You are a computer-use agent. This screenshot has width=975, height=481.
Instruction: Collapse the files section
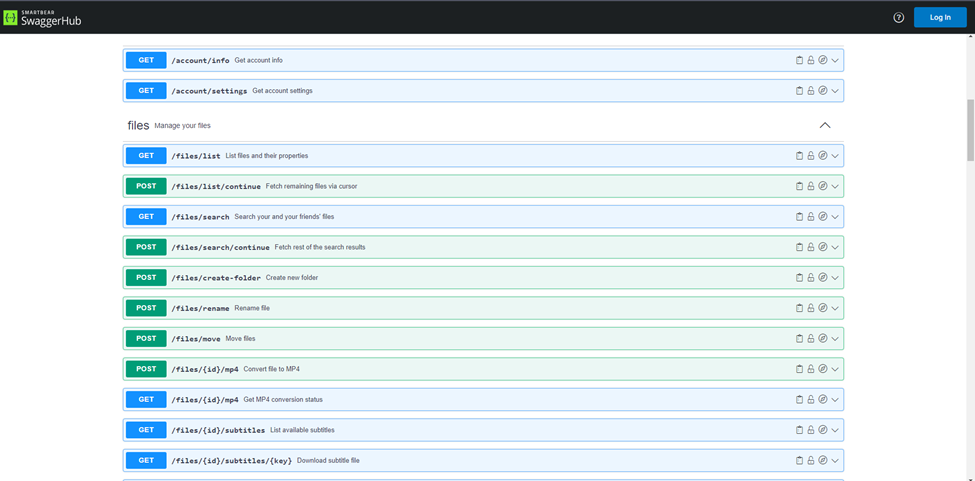825,126
